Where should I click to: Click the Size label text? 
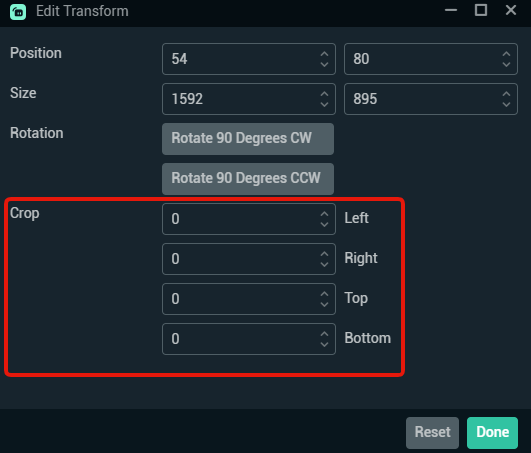(x=23, y=93)
